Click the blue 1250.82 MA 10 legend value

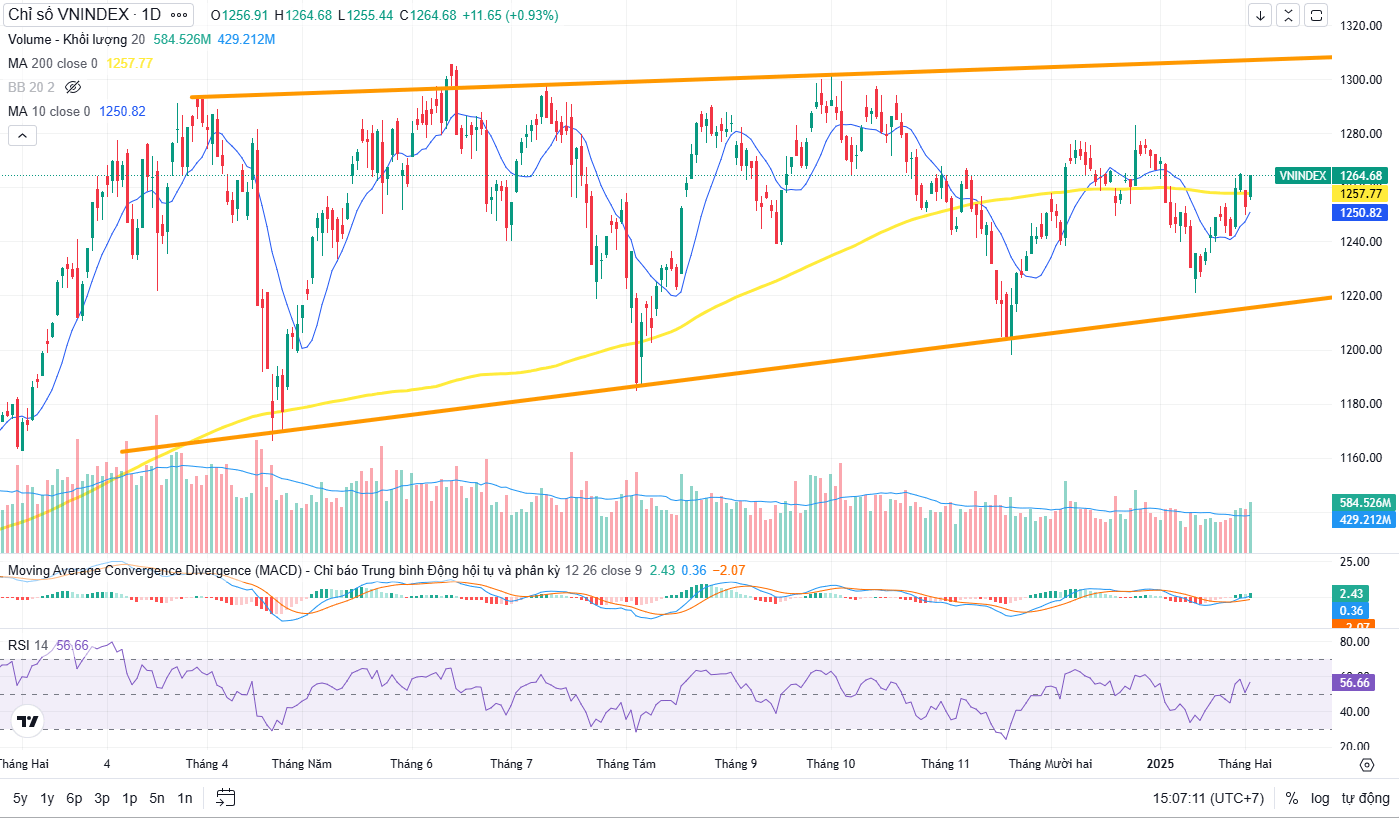(122, 111)
